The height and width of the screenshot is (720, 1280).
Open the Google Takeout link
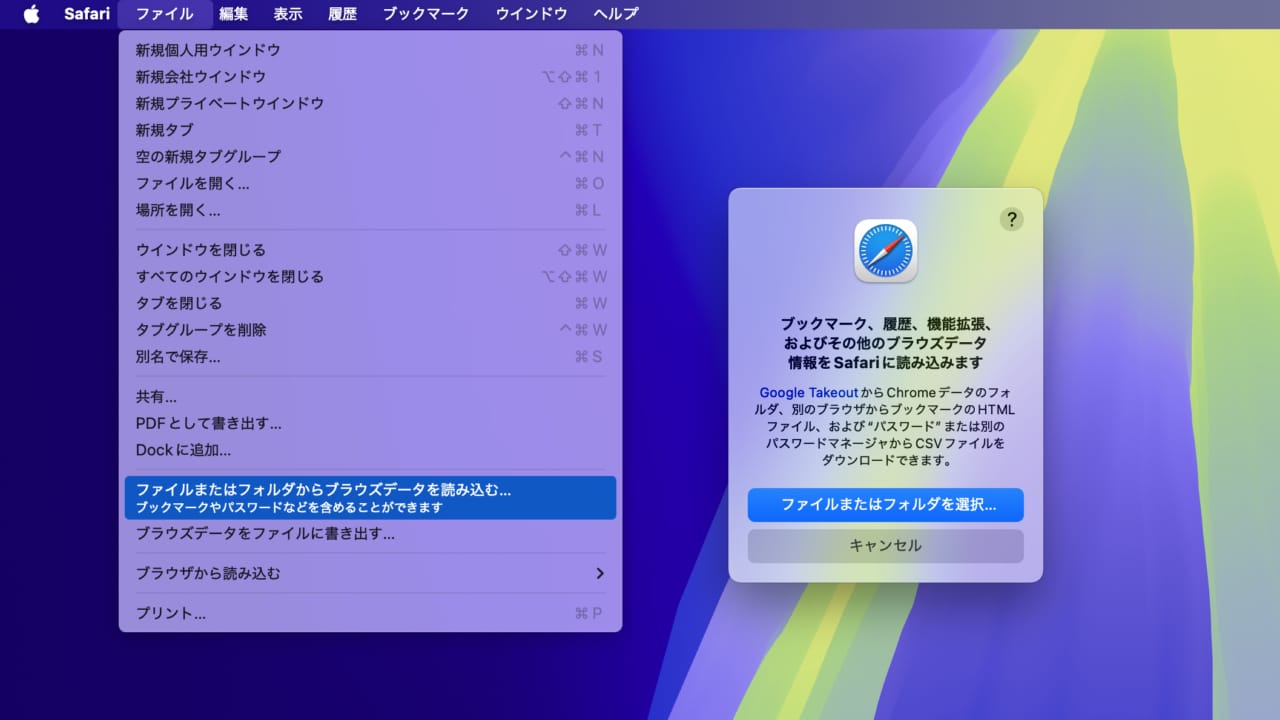click(x=808, y=393)
